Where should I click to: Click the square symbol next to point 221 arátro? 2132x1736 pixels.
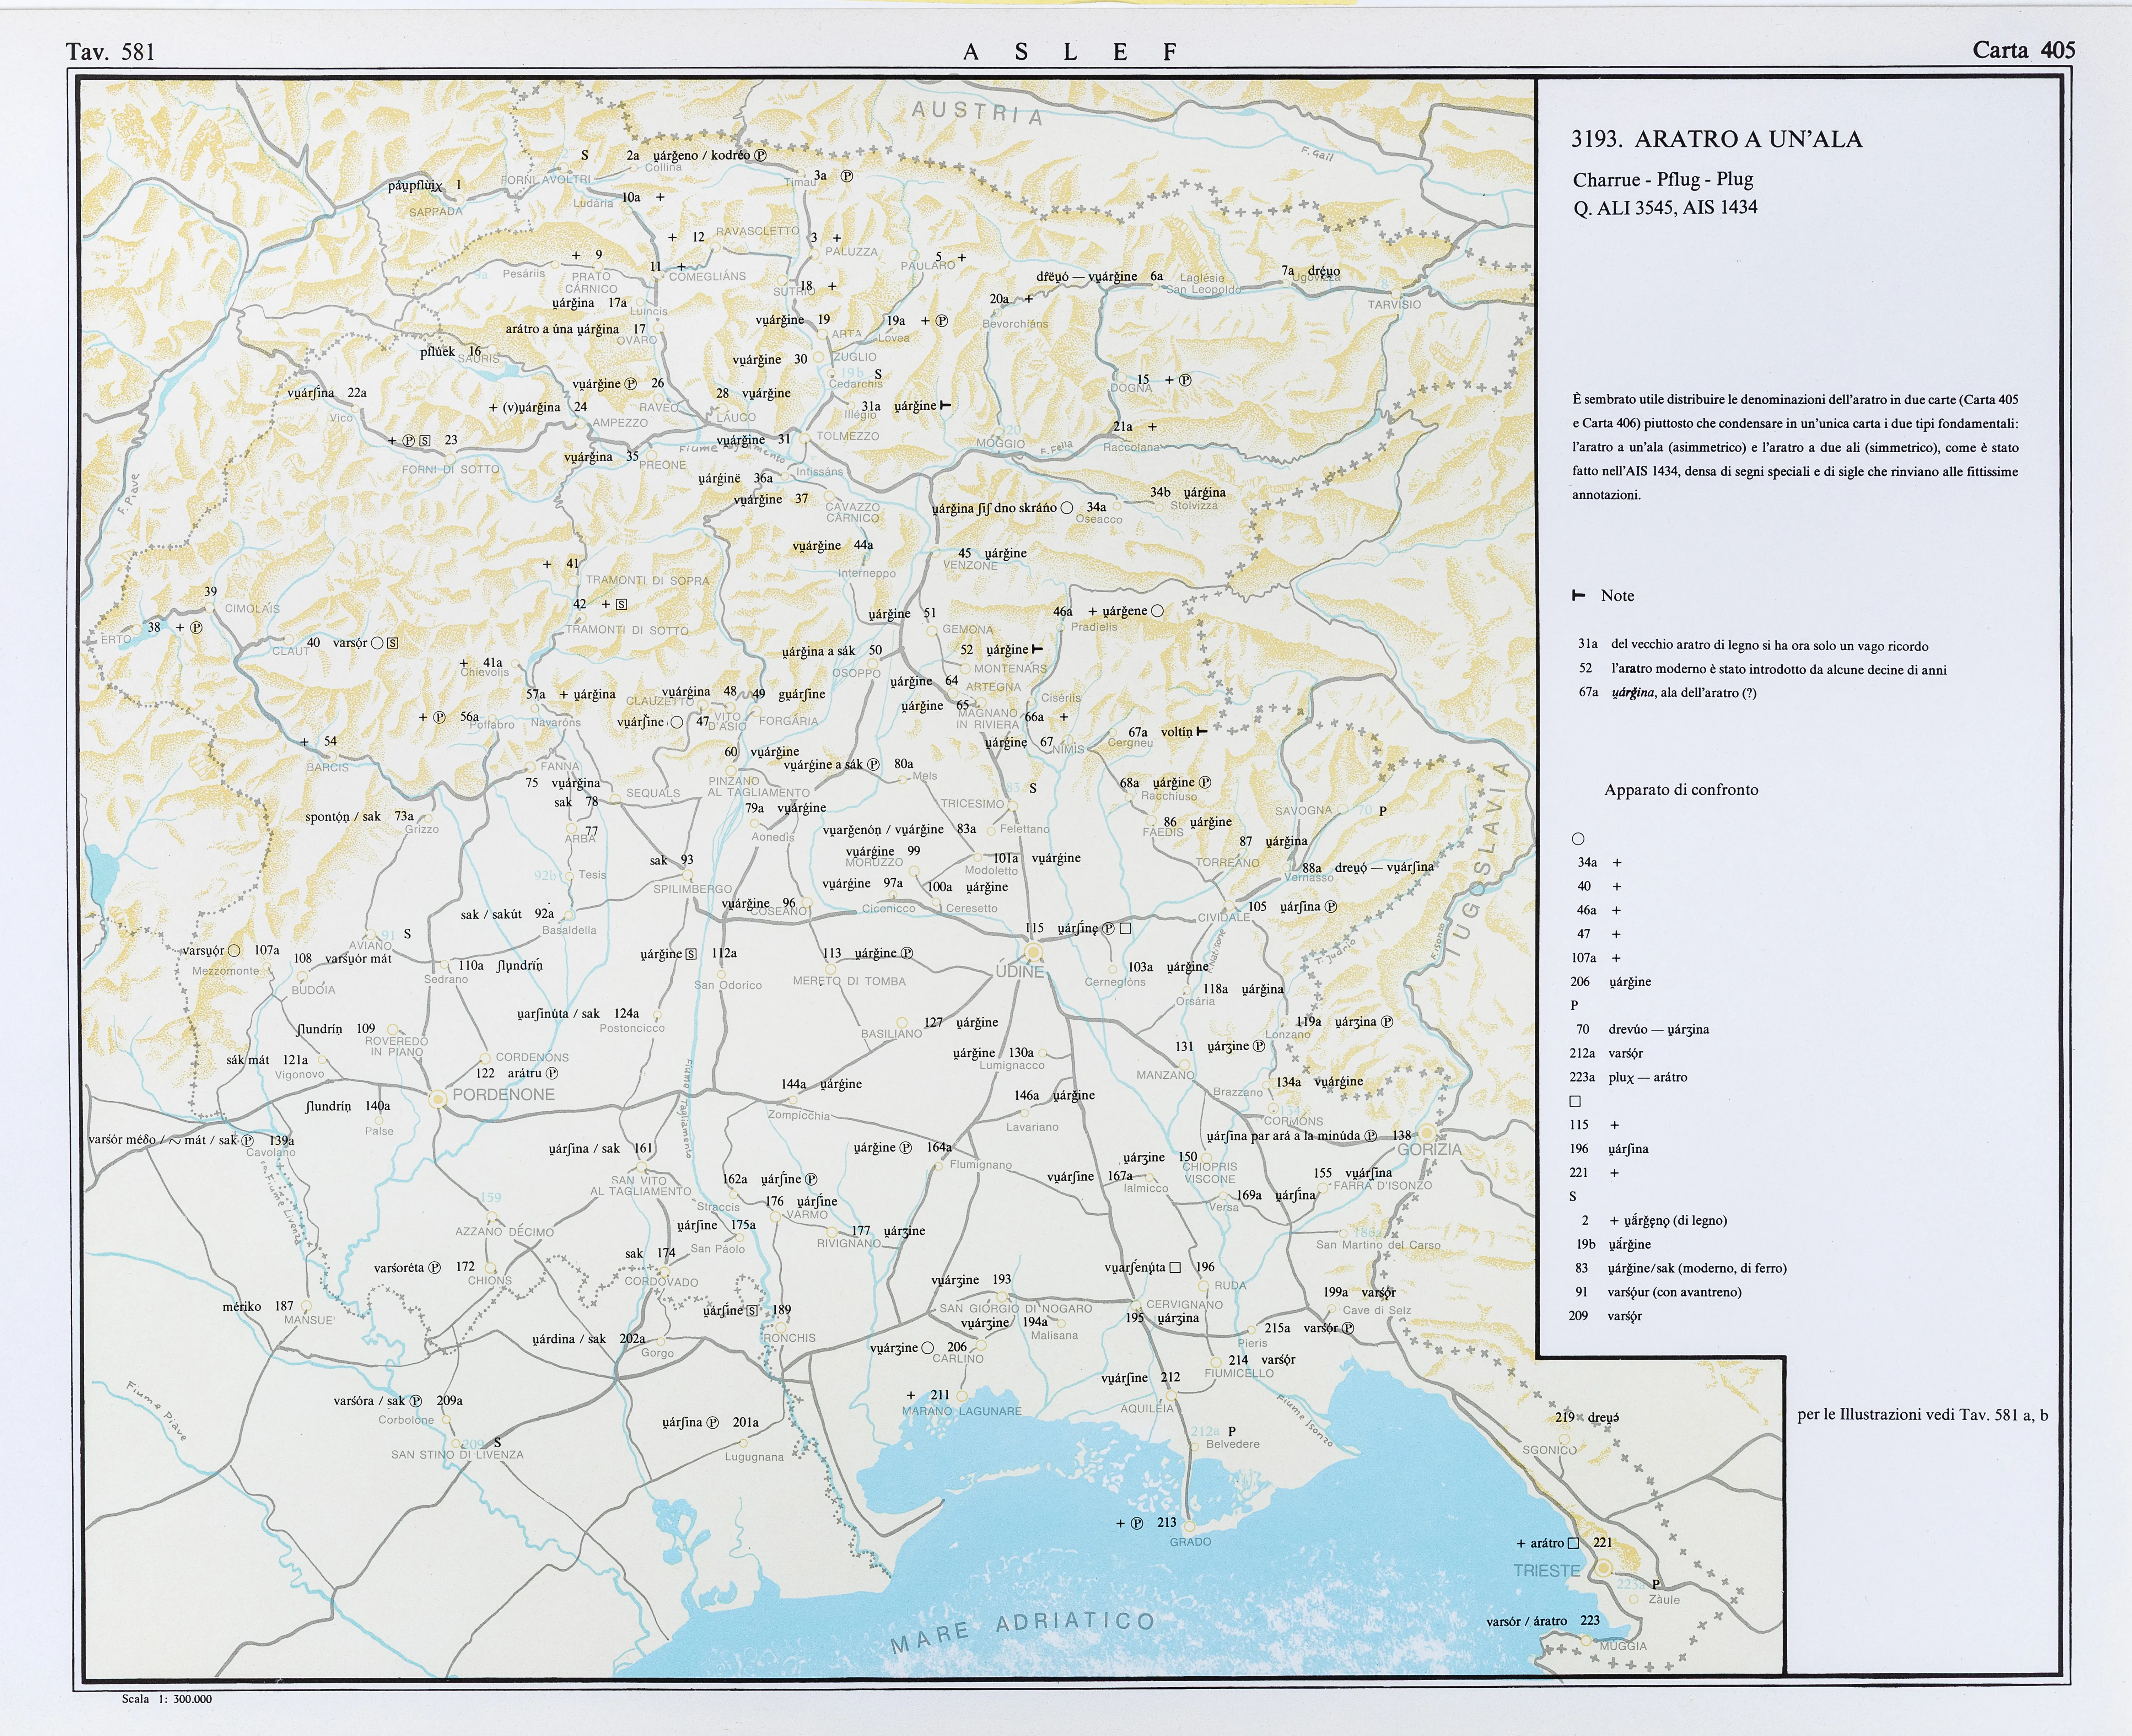1573,1543
